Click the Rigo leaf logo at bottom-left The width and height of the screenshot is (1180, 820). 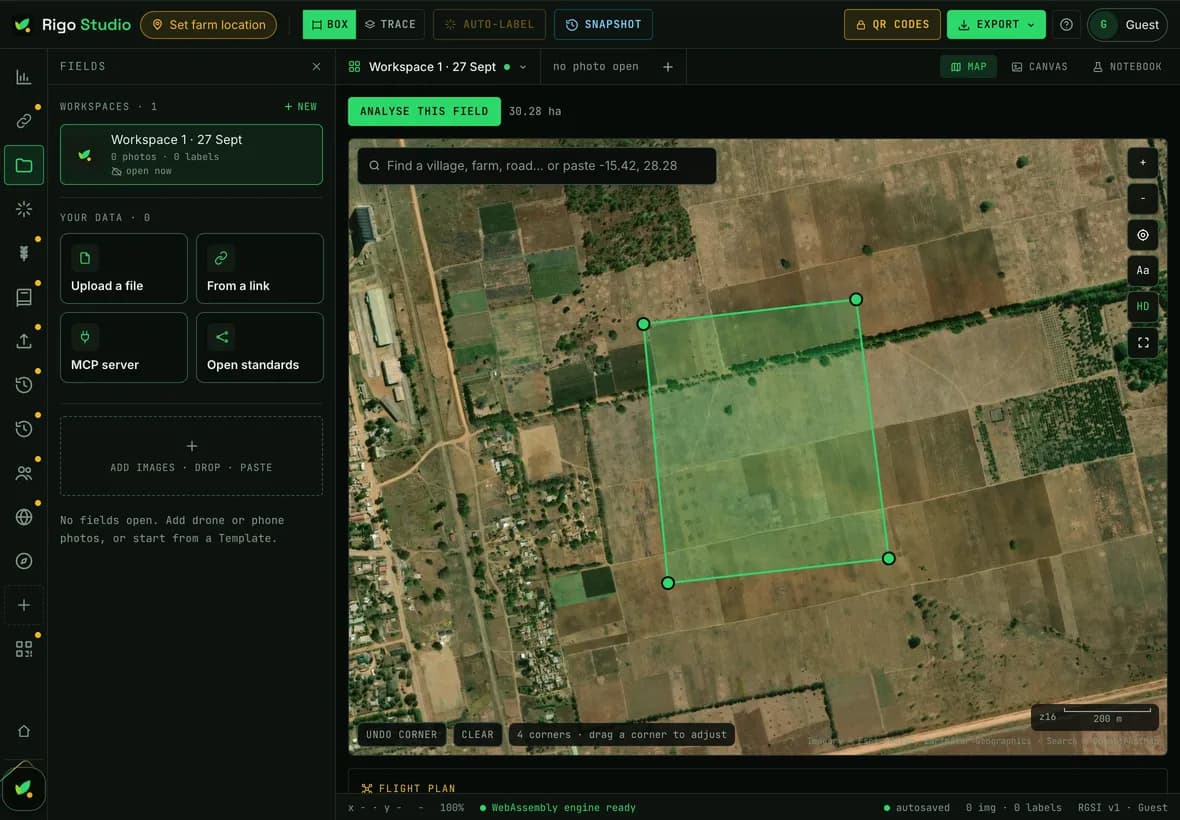(23, 788)
